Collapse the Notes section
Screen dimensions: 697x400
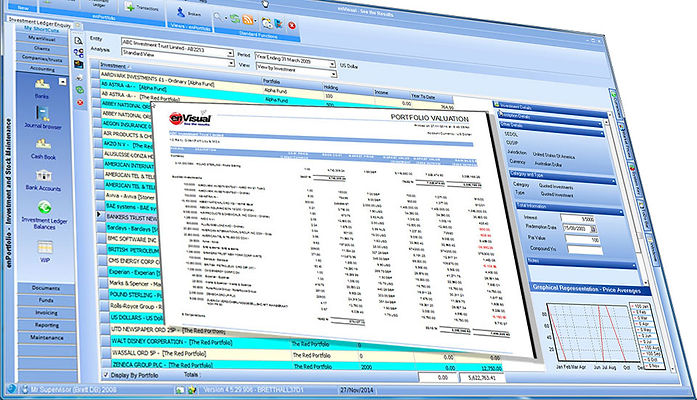[633, 266]
